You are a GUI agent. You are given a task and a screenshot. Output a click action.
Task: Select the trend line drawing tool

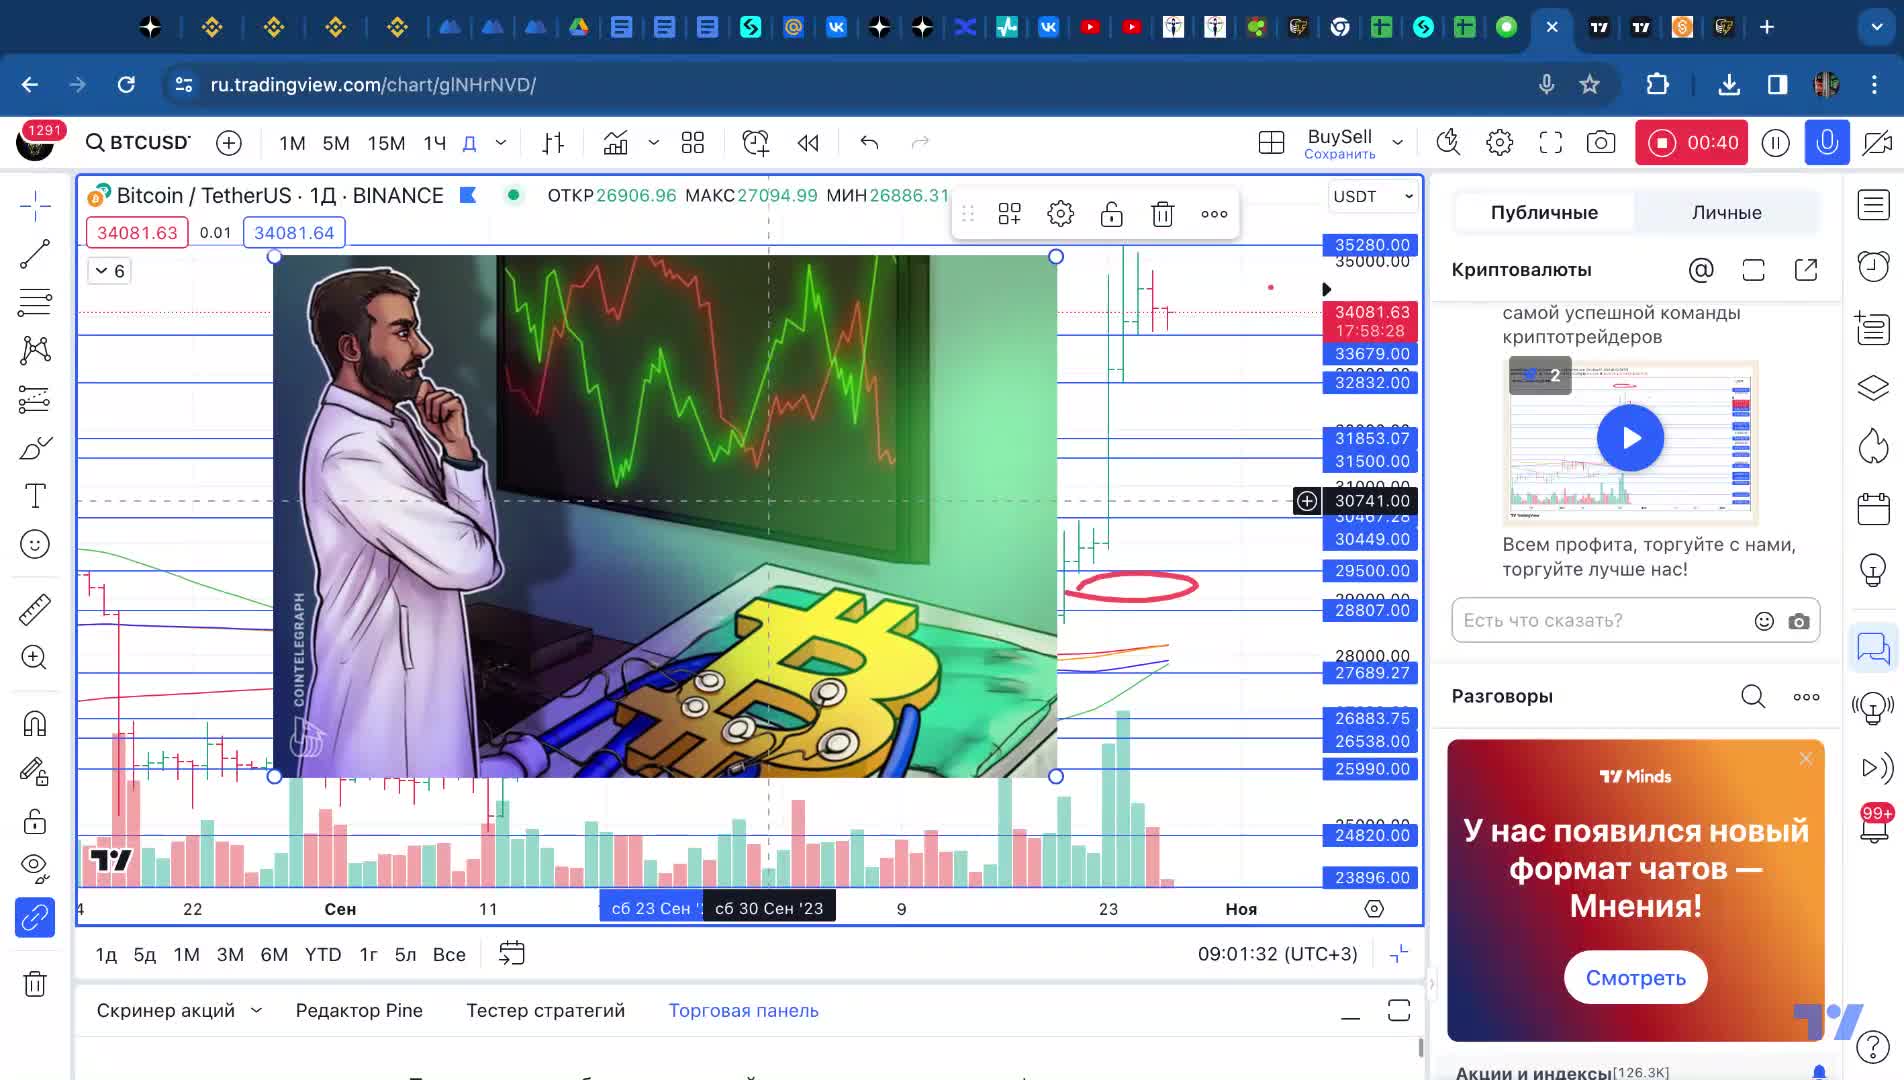pyautogui.click(x=35, y=254)
